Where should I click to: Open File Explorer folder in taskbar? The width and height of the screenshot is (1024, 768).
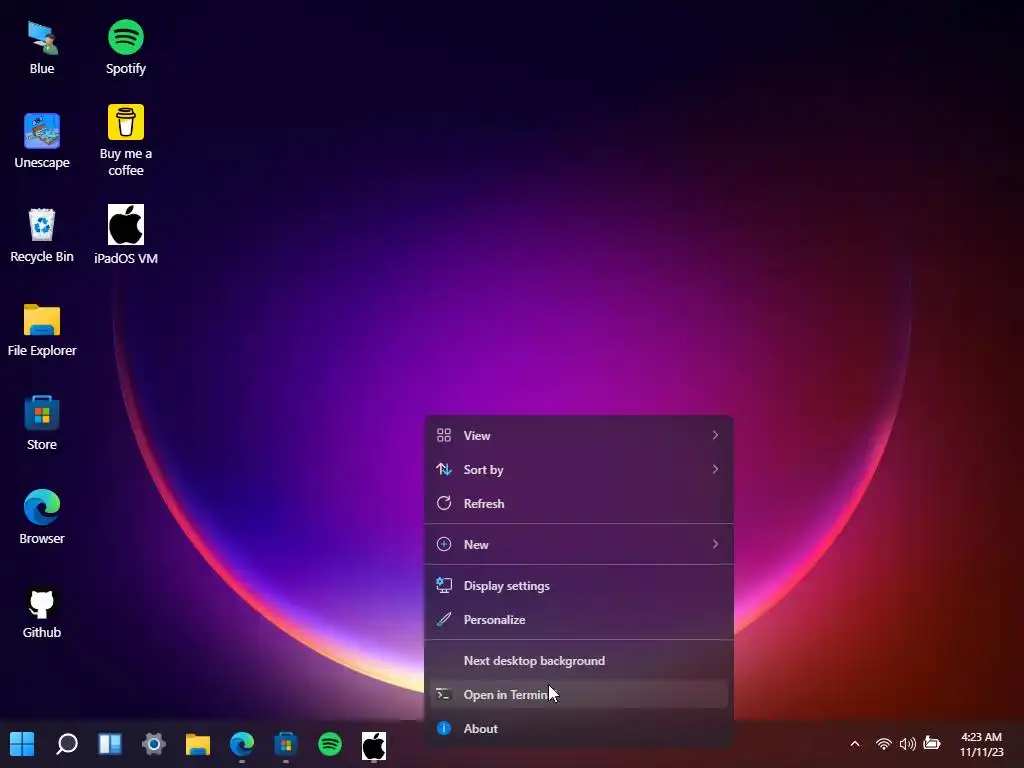pos(198,744)
